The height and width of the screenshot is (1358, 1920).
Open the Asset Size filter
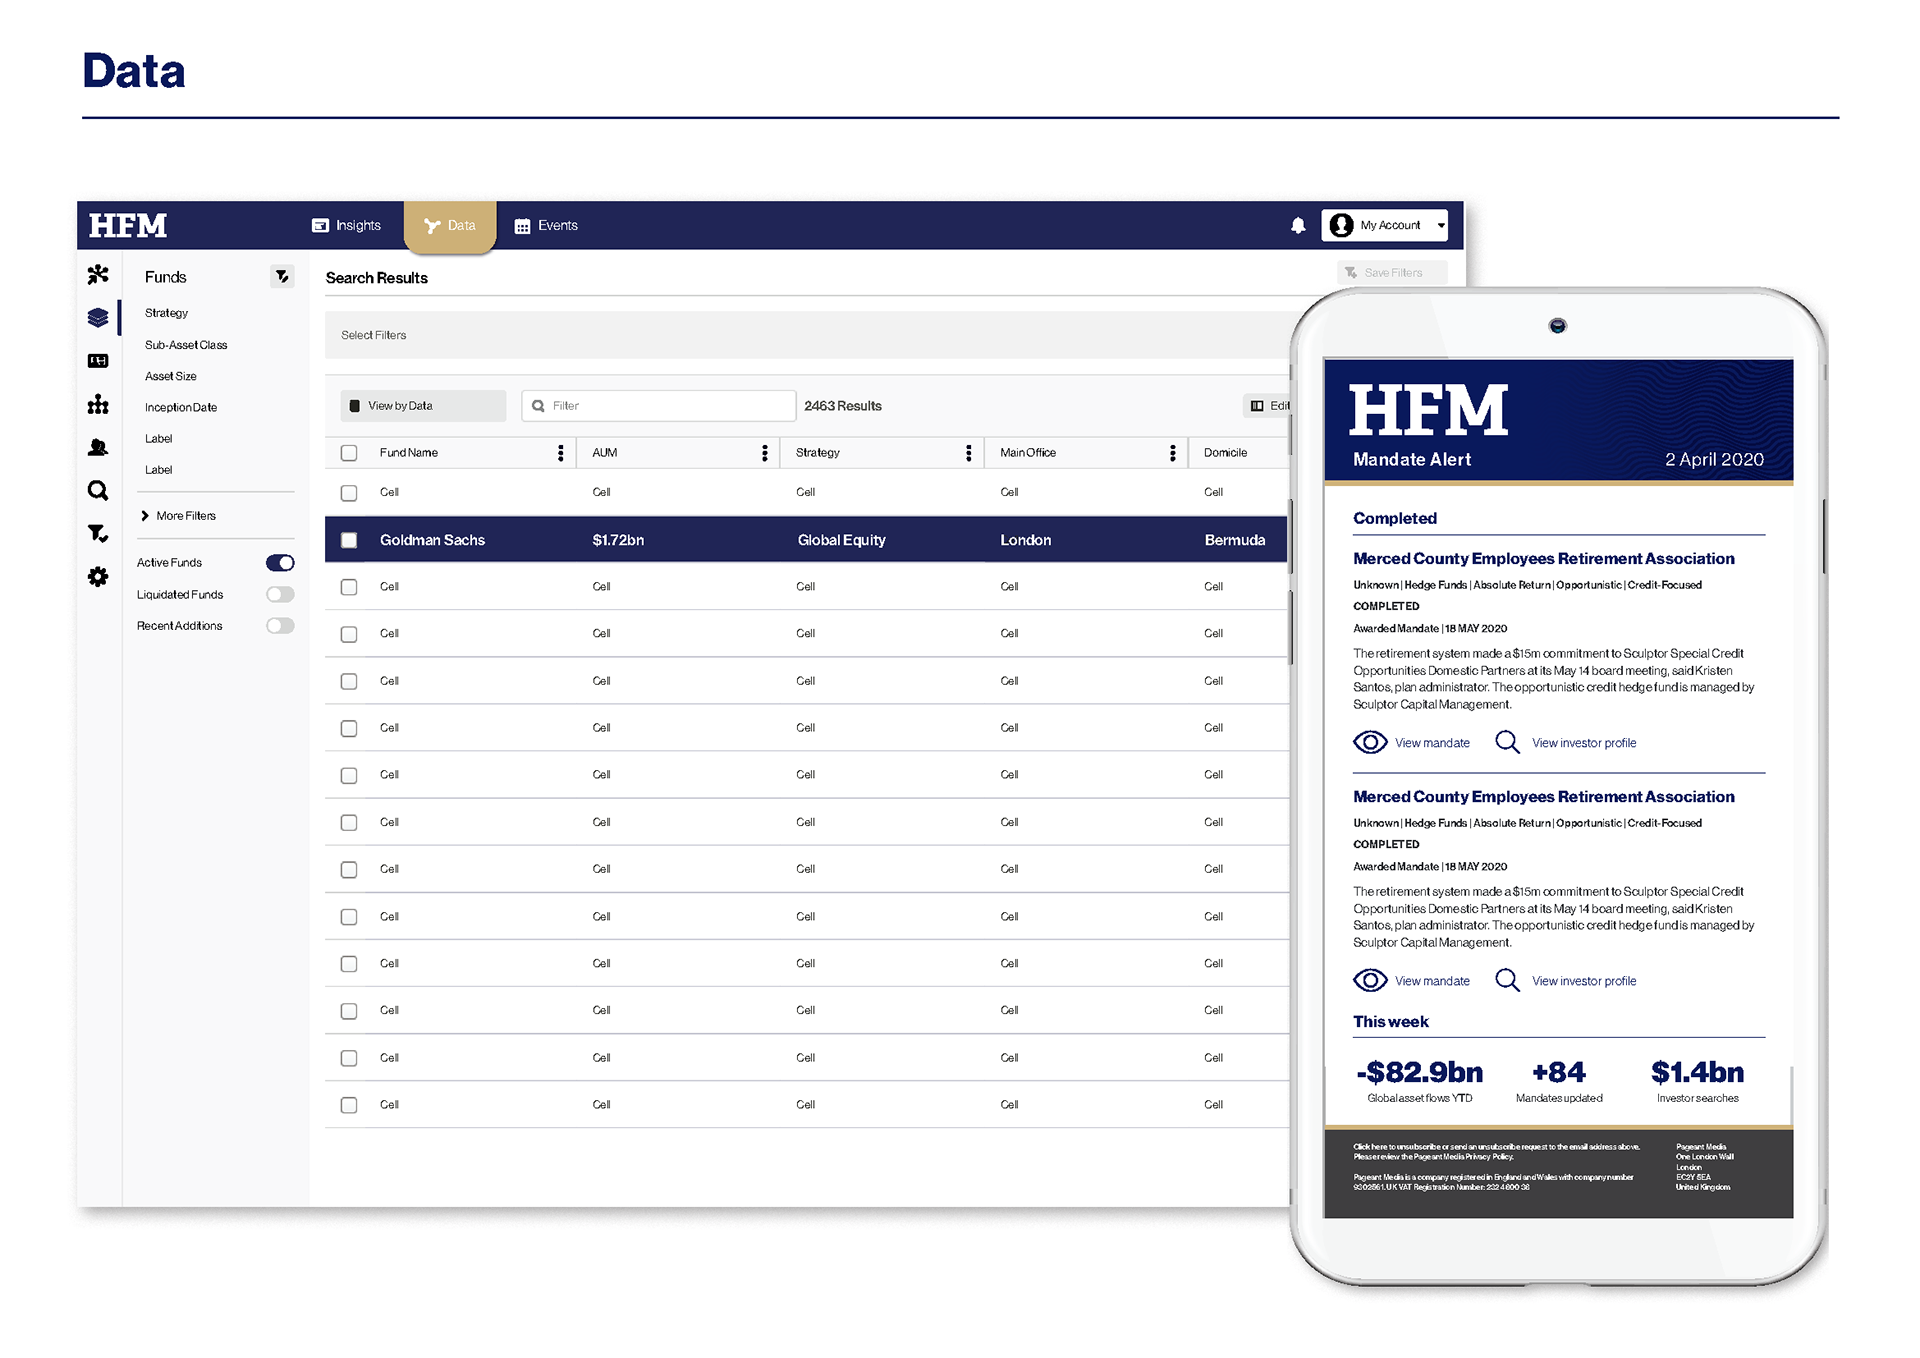point(171,376)
